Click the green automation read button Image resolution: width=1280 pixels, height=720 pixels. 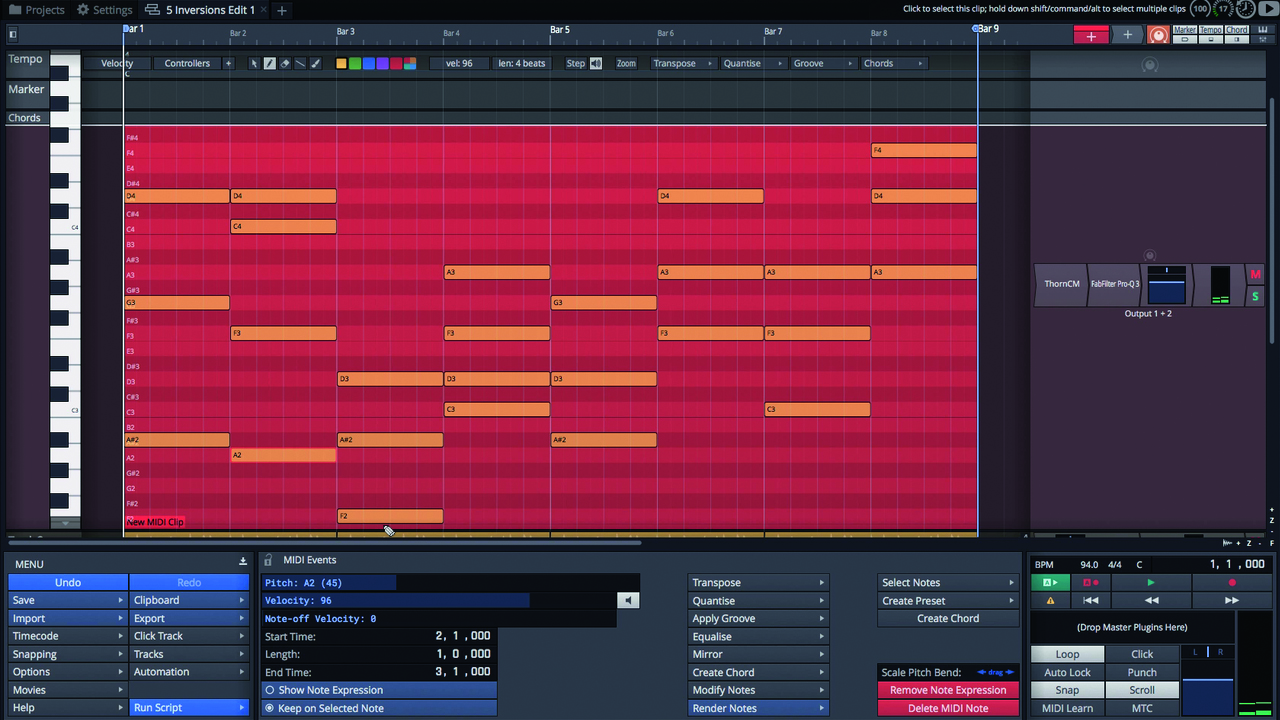point(1050,582)
